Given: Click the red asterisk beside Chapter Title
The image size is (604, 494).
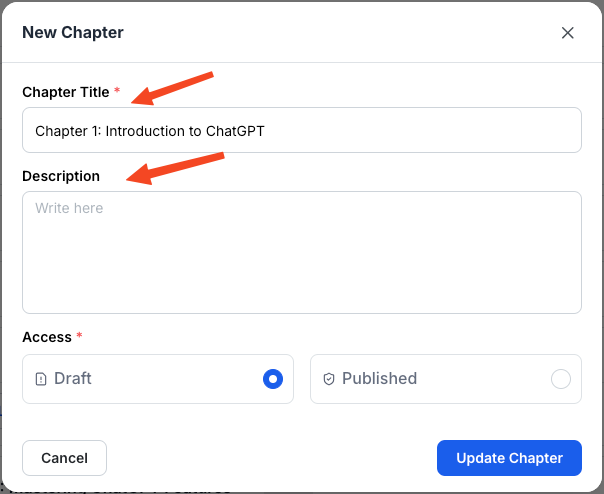Looking at the screenshot, I should (x=117, y=90).
